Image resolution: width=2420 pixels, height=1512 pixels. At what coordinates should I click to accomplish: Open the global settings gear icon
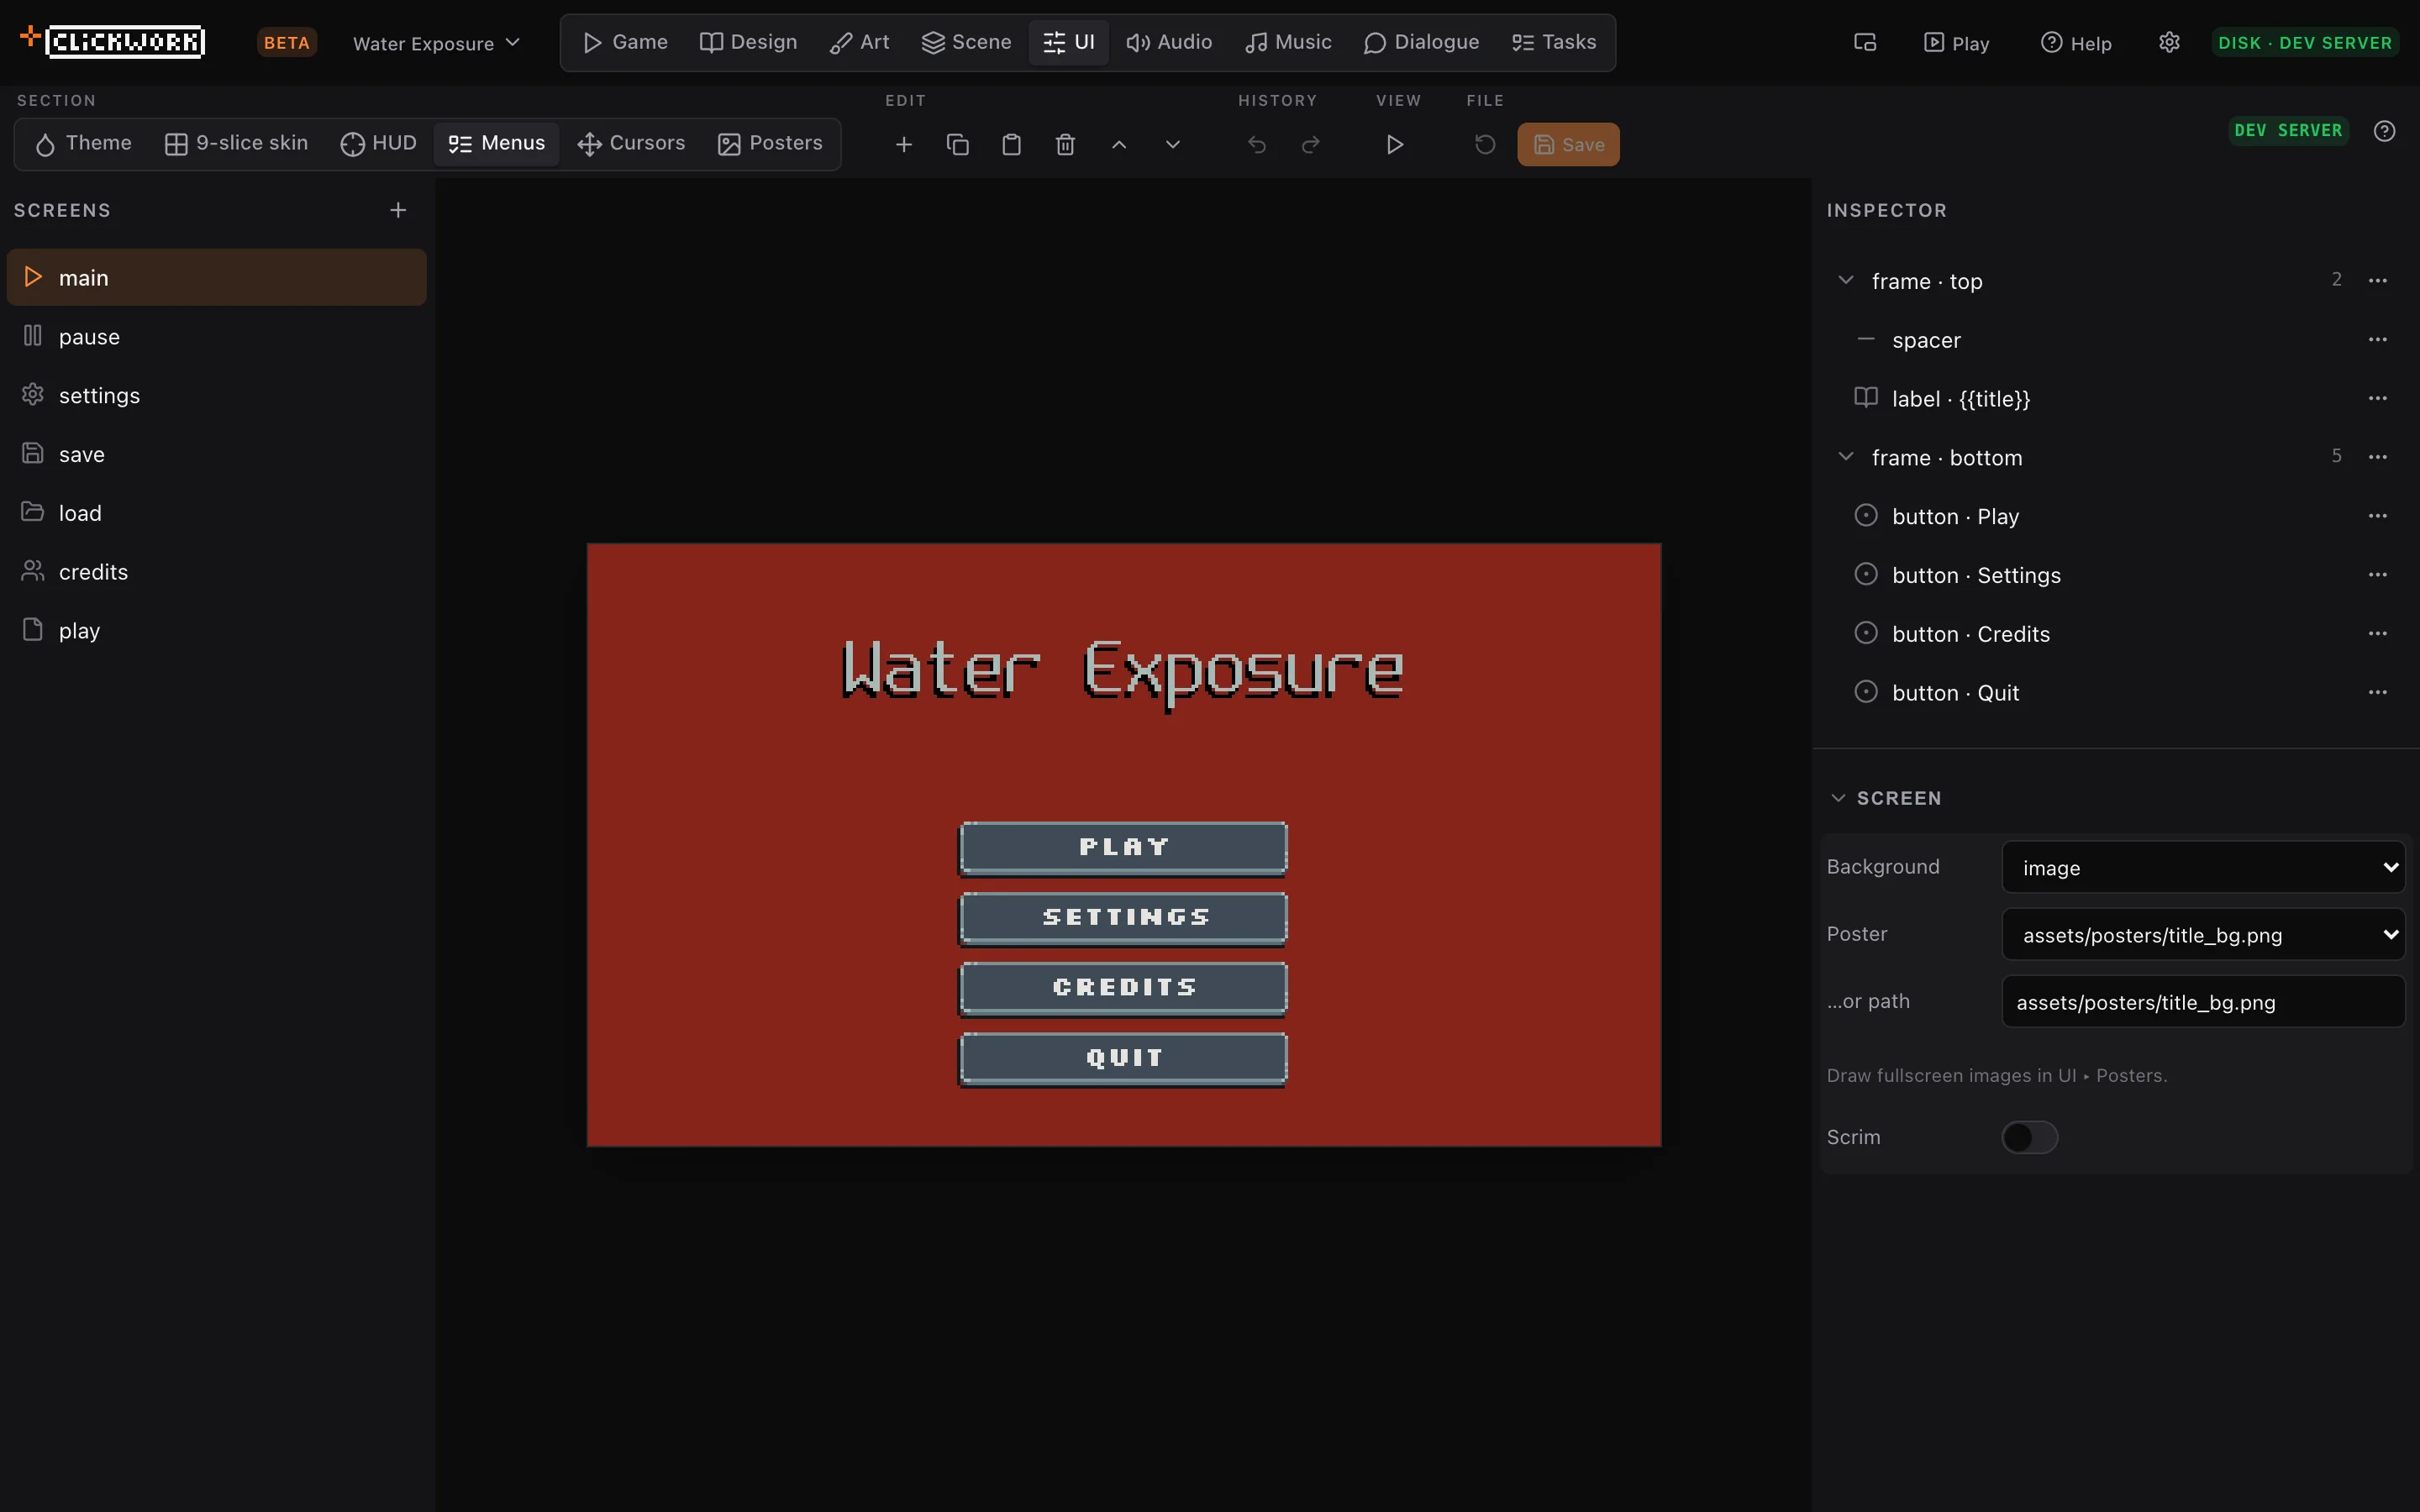[x=2169, y=42]
